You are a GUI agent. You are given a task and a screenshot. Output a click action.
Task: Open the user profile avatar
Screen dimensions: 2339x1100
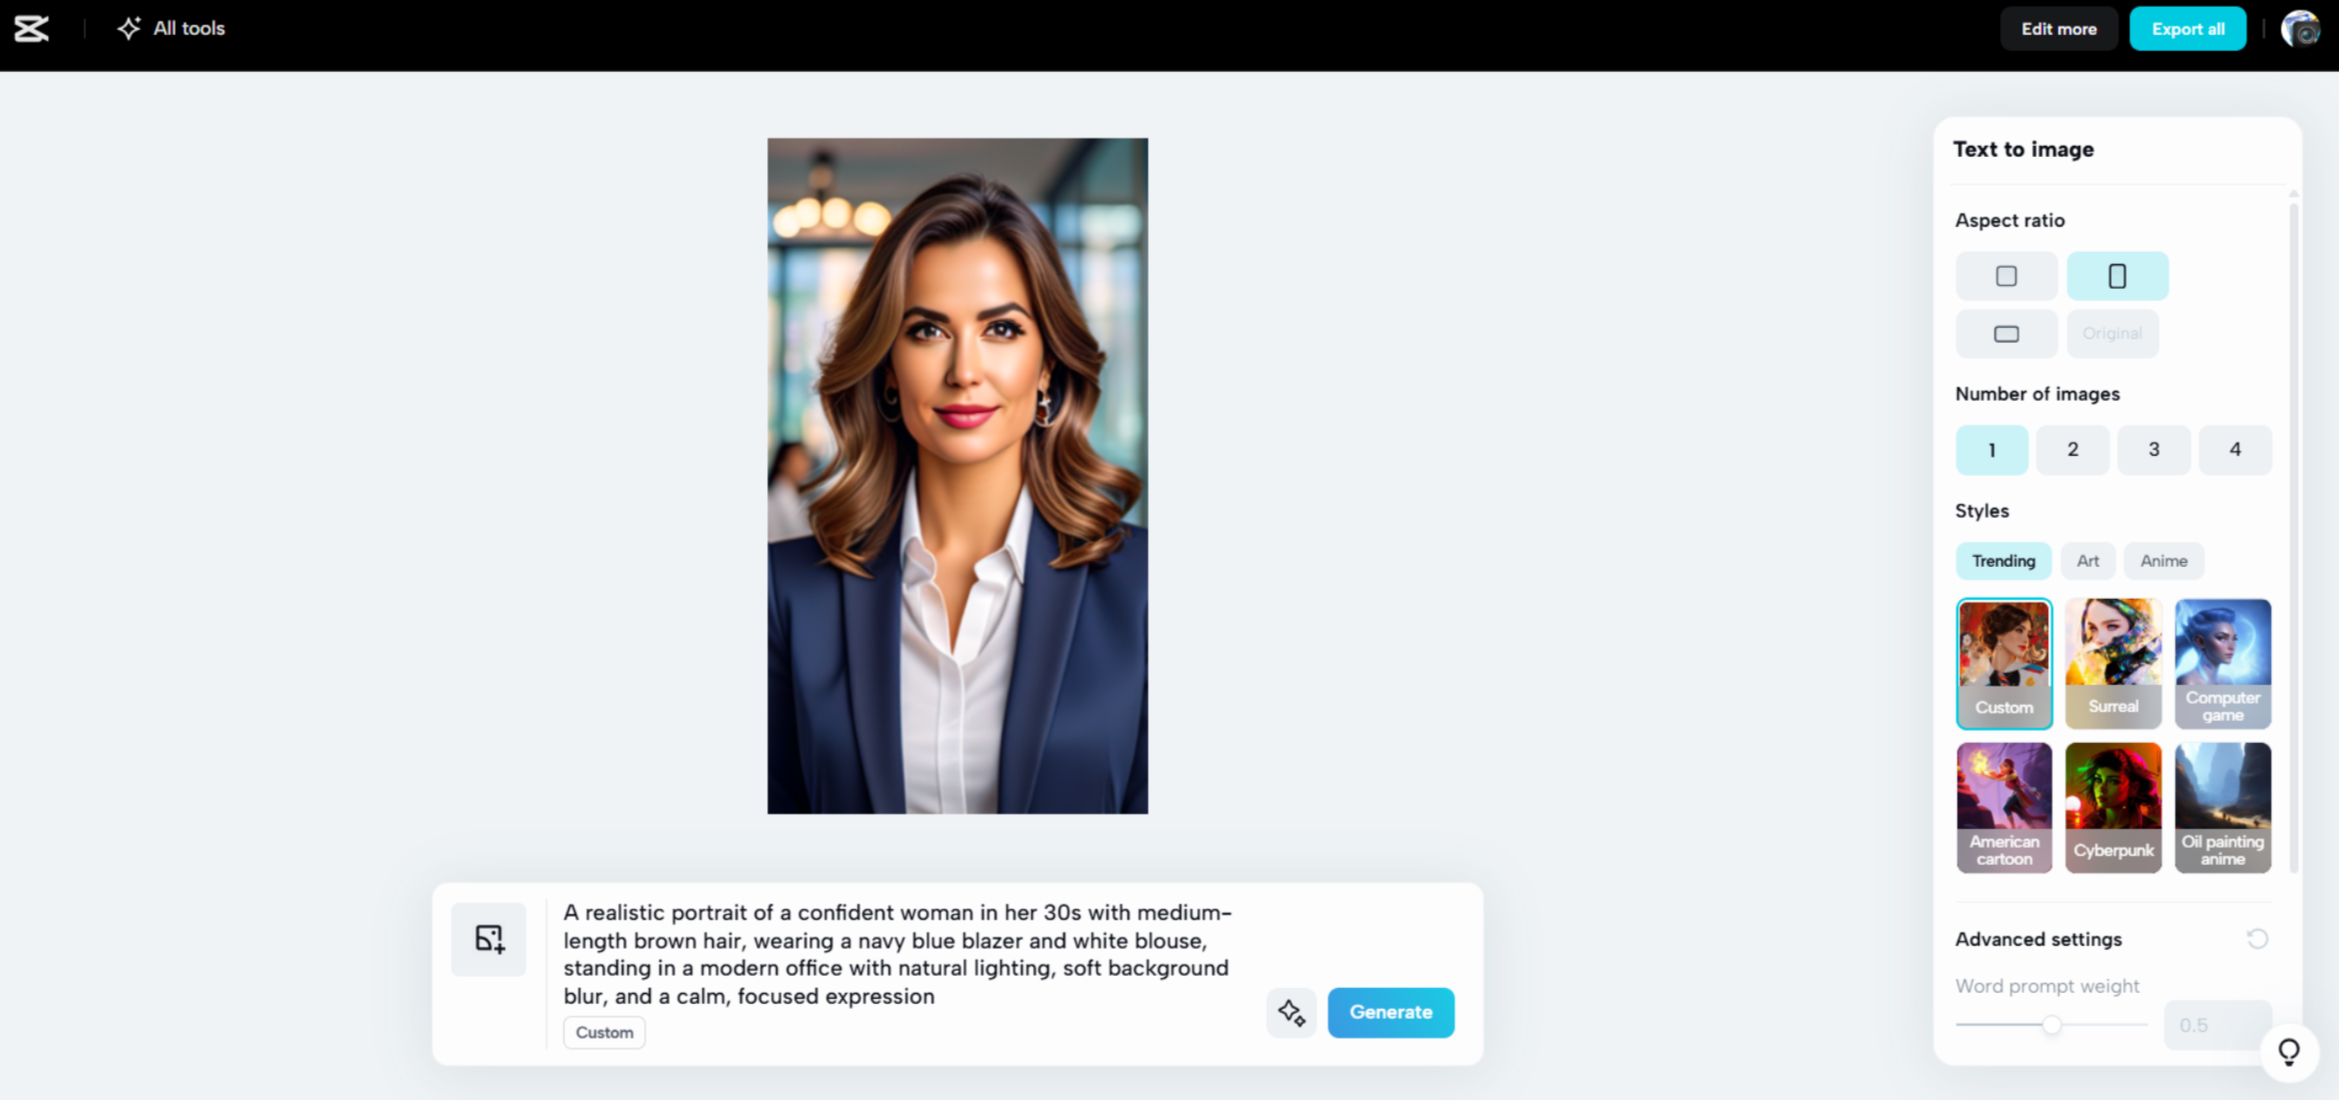pyautogui.click(x=2300, y=28)
